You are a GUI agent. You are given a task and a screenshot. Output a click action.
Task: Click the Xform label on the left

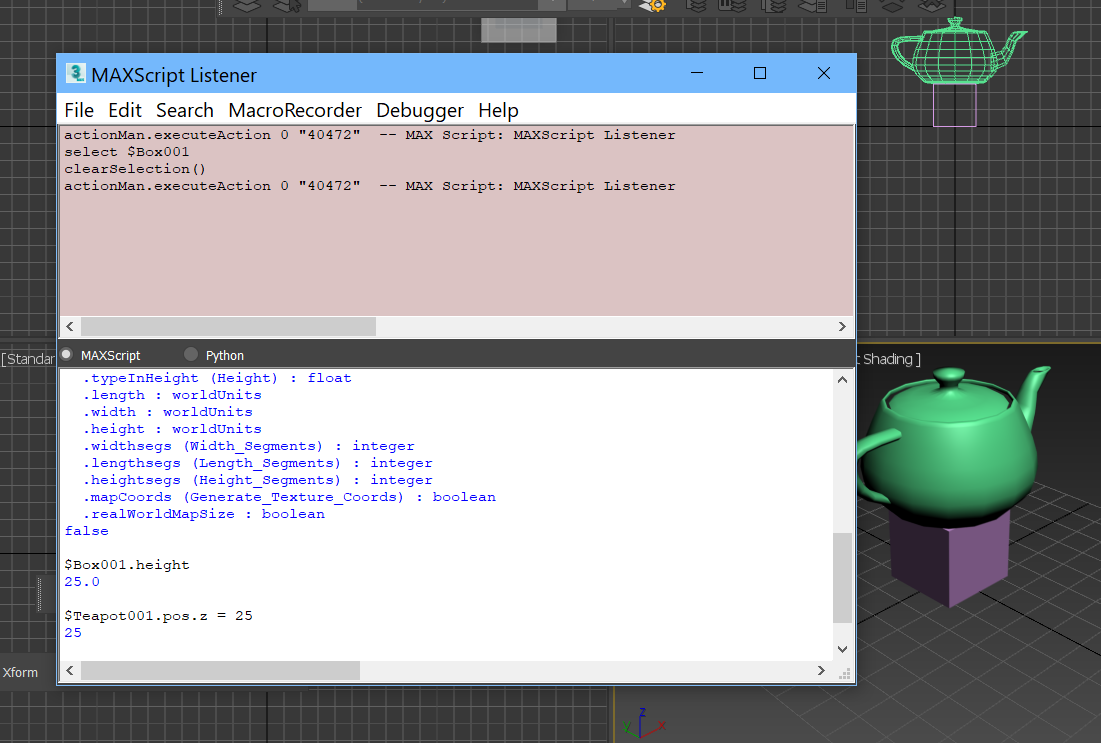[20, 672]
